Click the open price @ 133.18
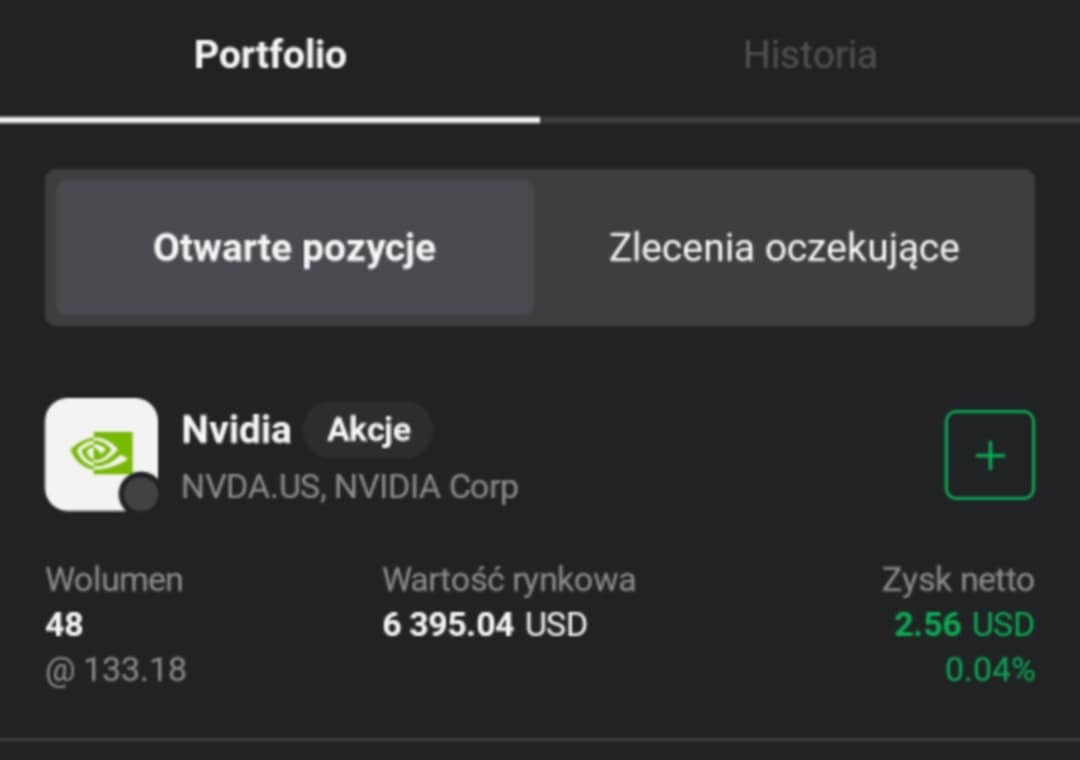 (x=116, y=669)
